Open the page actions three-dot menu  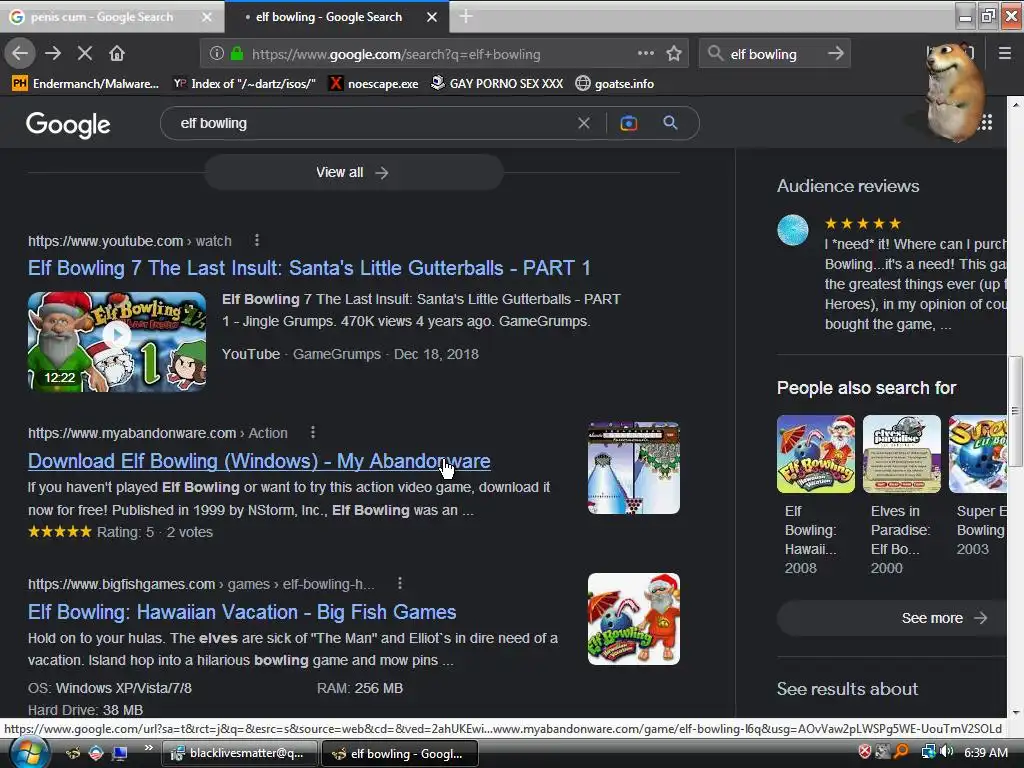pos(645,53)
